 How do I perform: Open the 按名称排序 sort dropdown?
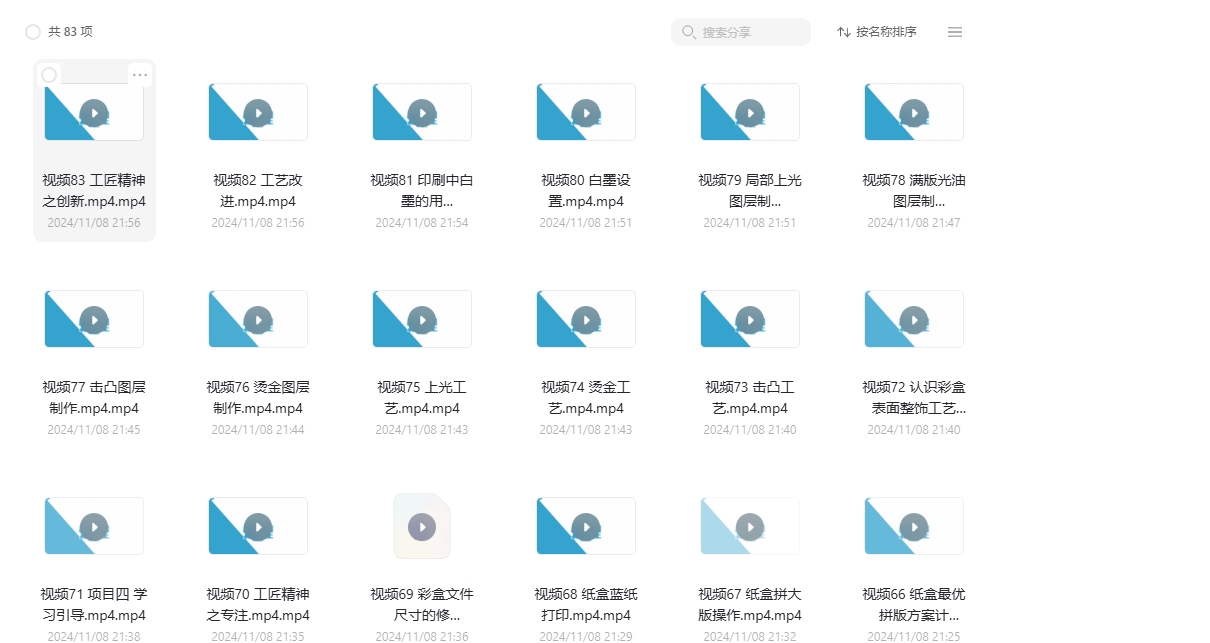pyautogui.click(x=884, y=31)
